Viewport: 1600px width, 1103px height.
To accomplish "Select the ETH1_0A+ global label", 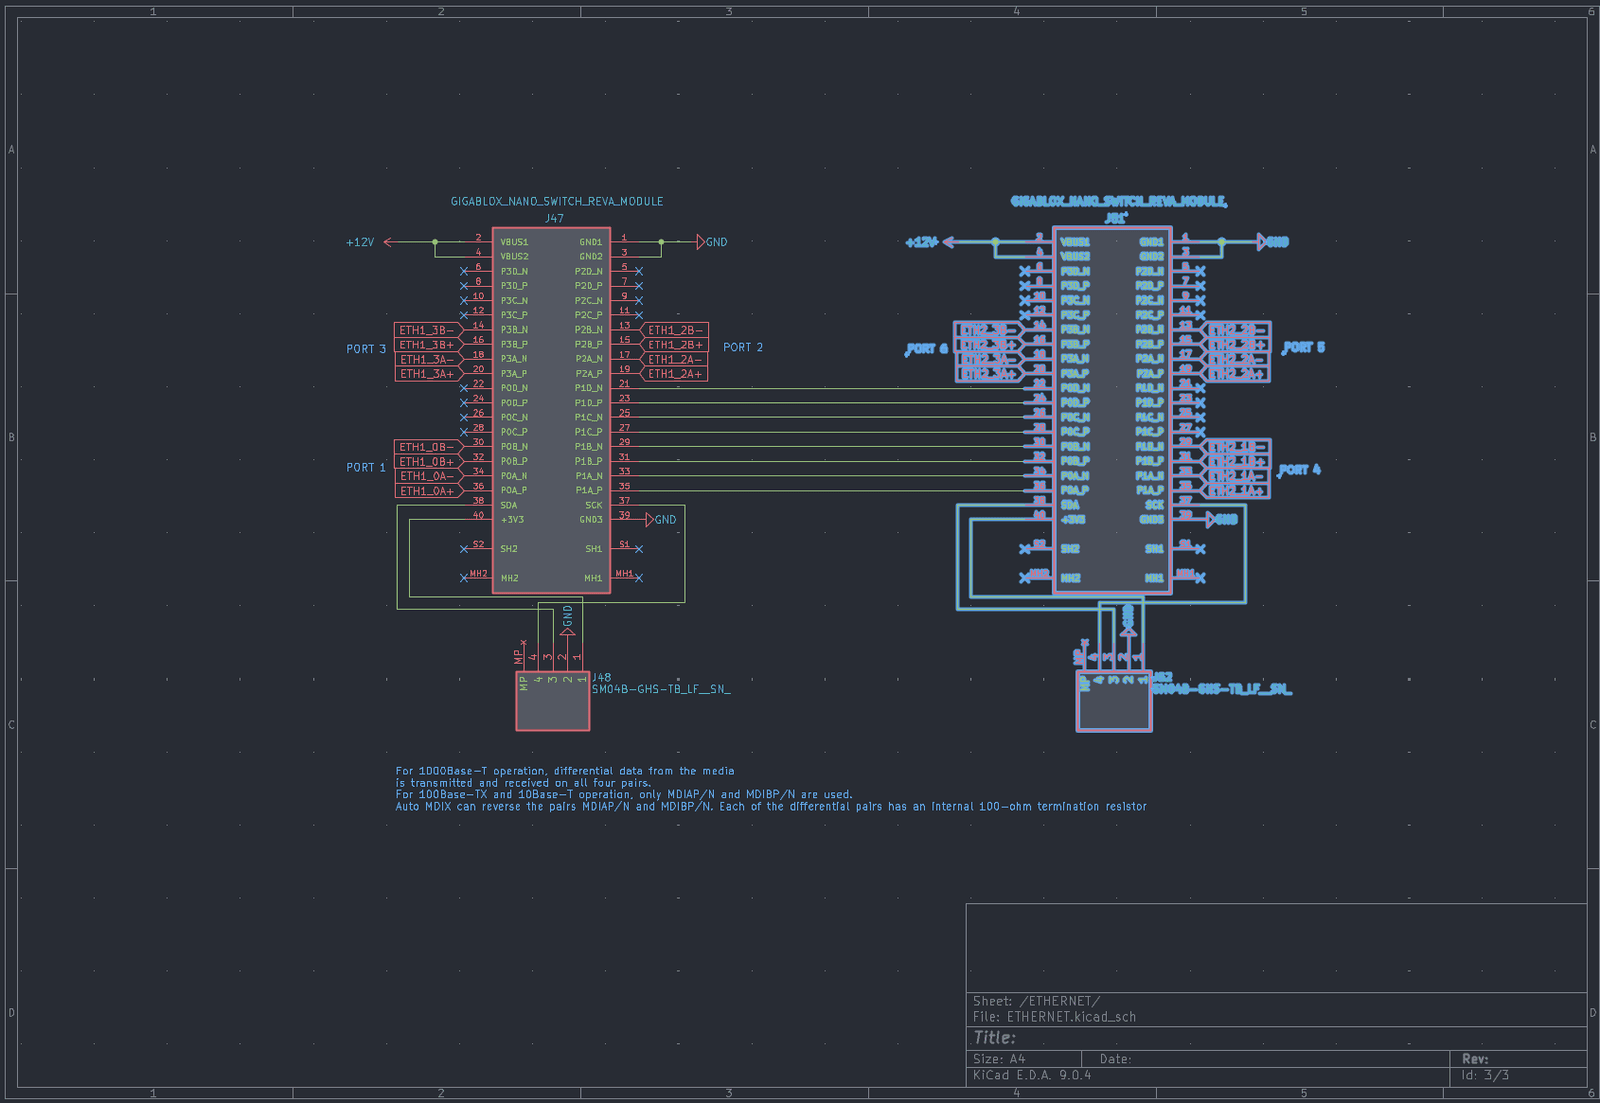I will [x=430, y=491].
